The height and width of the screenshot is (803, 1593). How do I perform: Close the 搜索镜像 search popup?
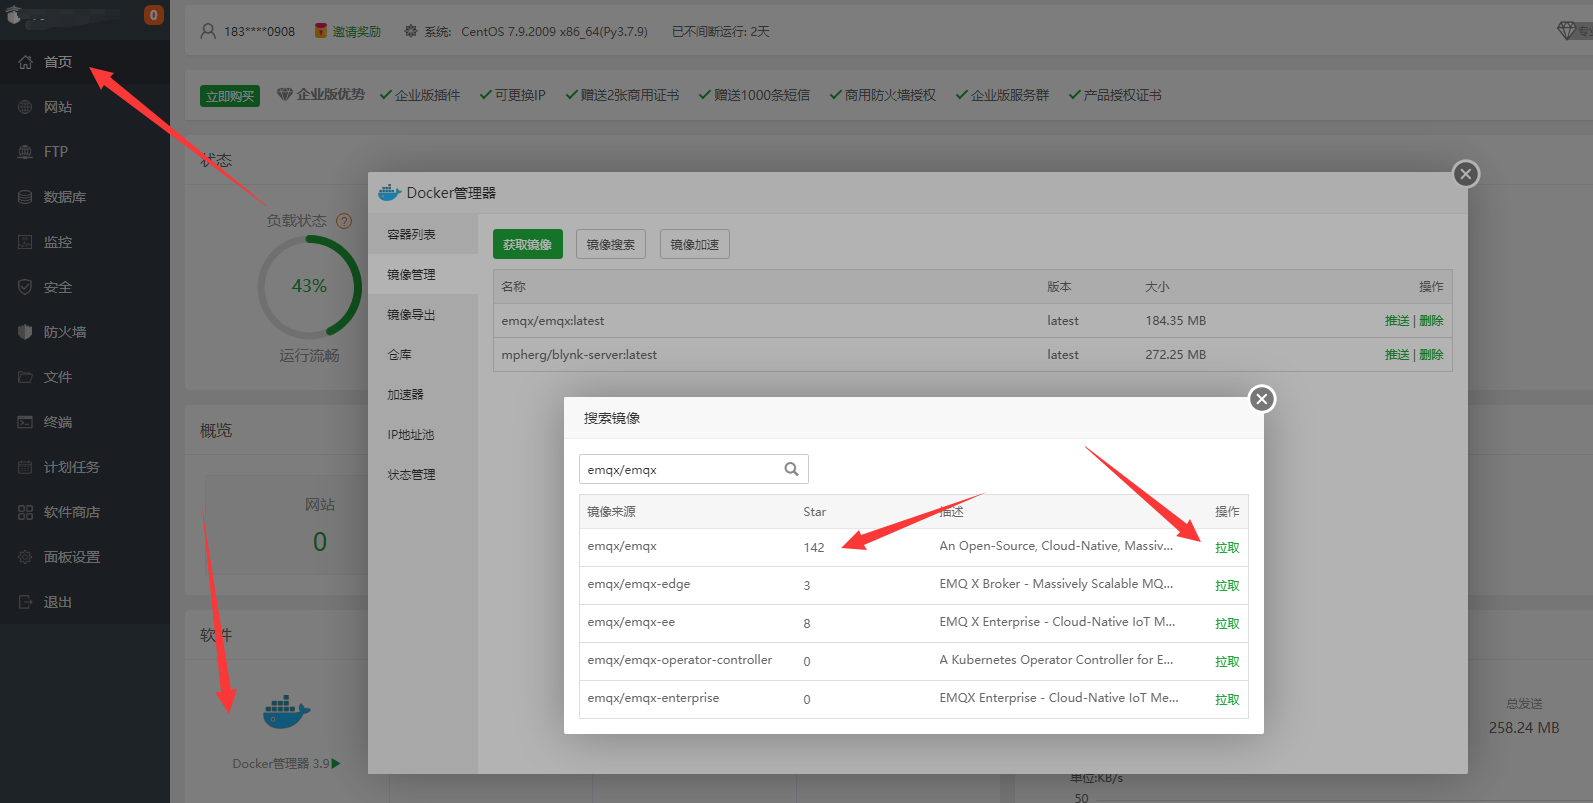pyautogui.click(x=1262, y=399)
